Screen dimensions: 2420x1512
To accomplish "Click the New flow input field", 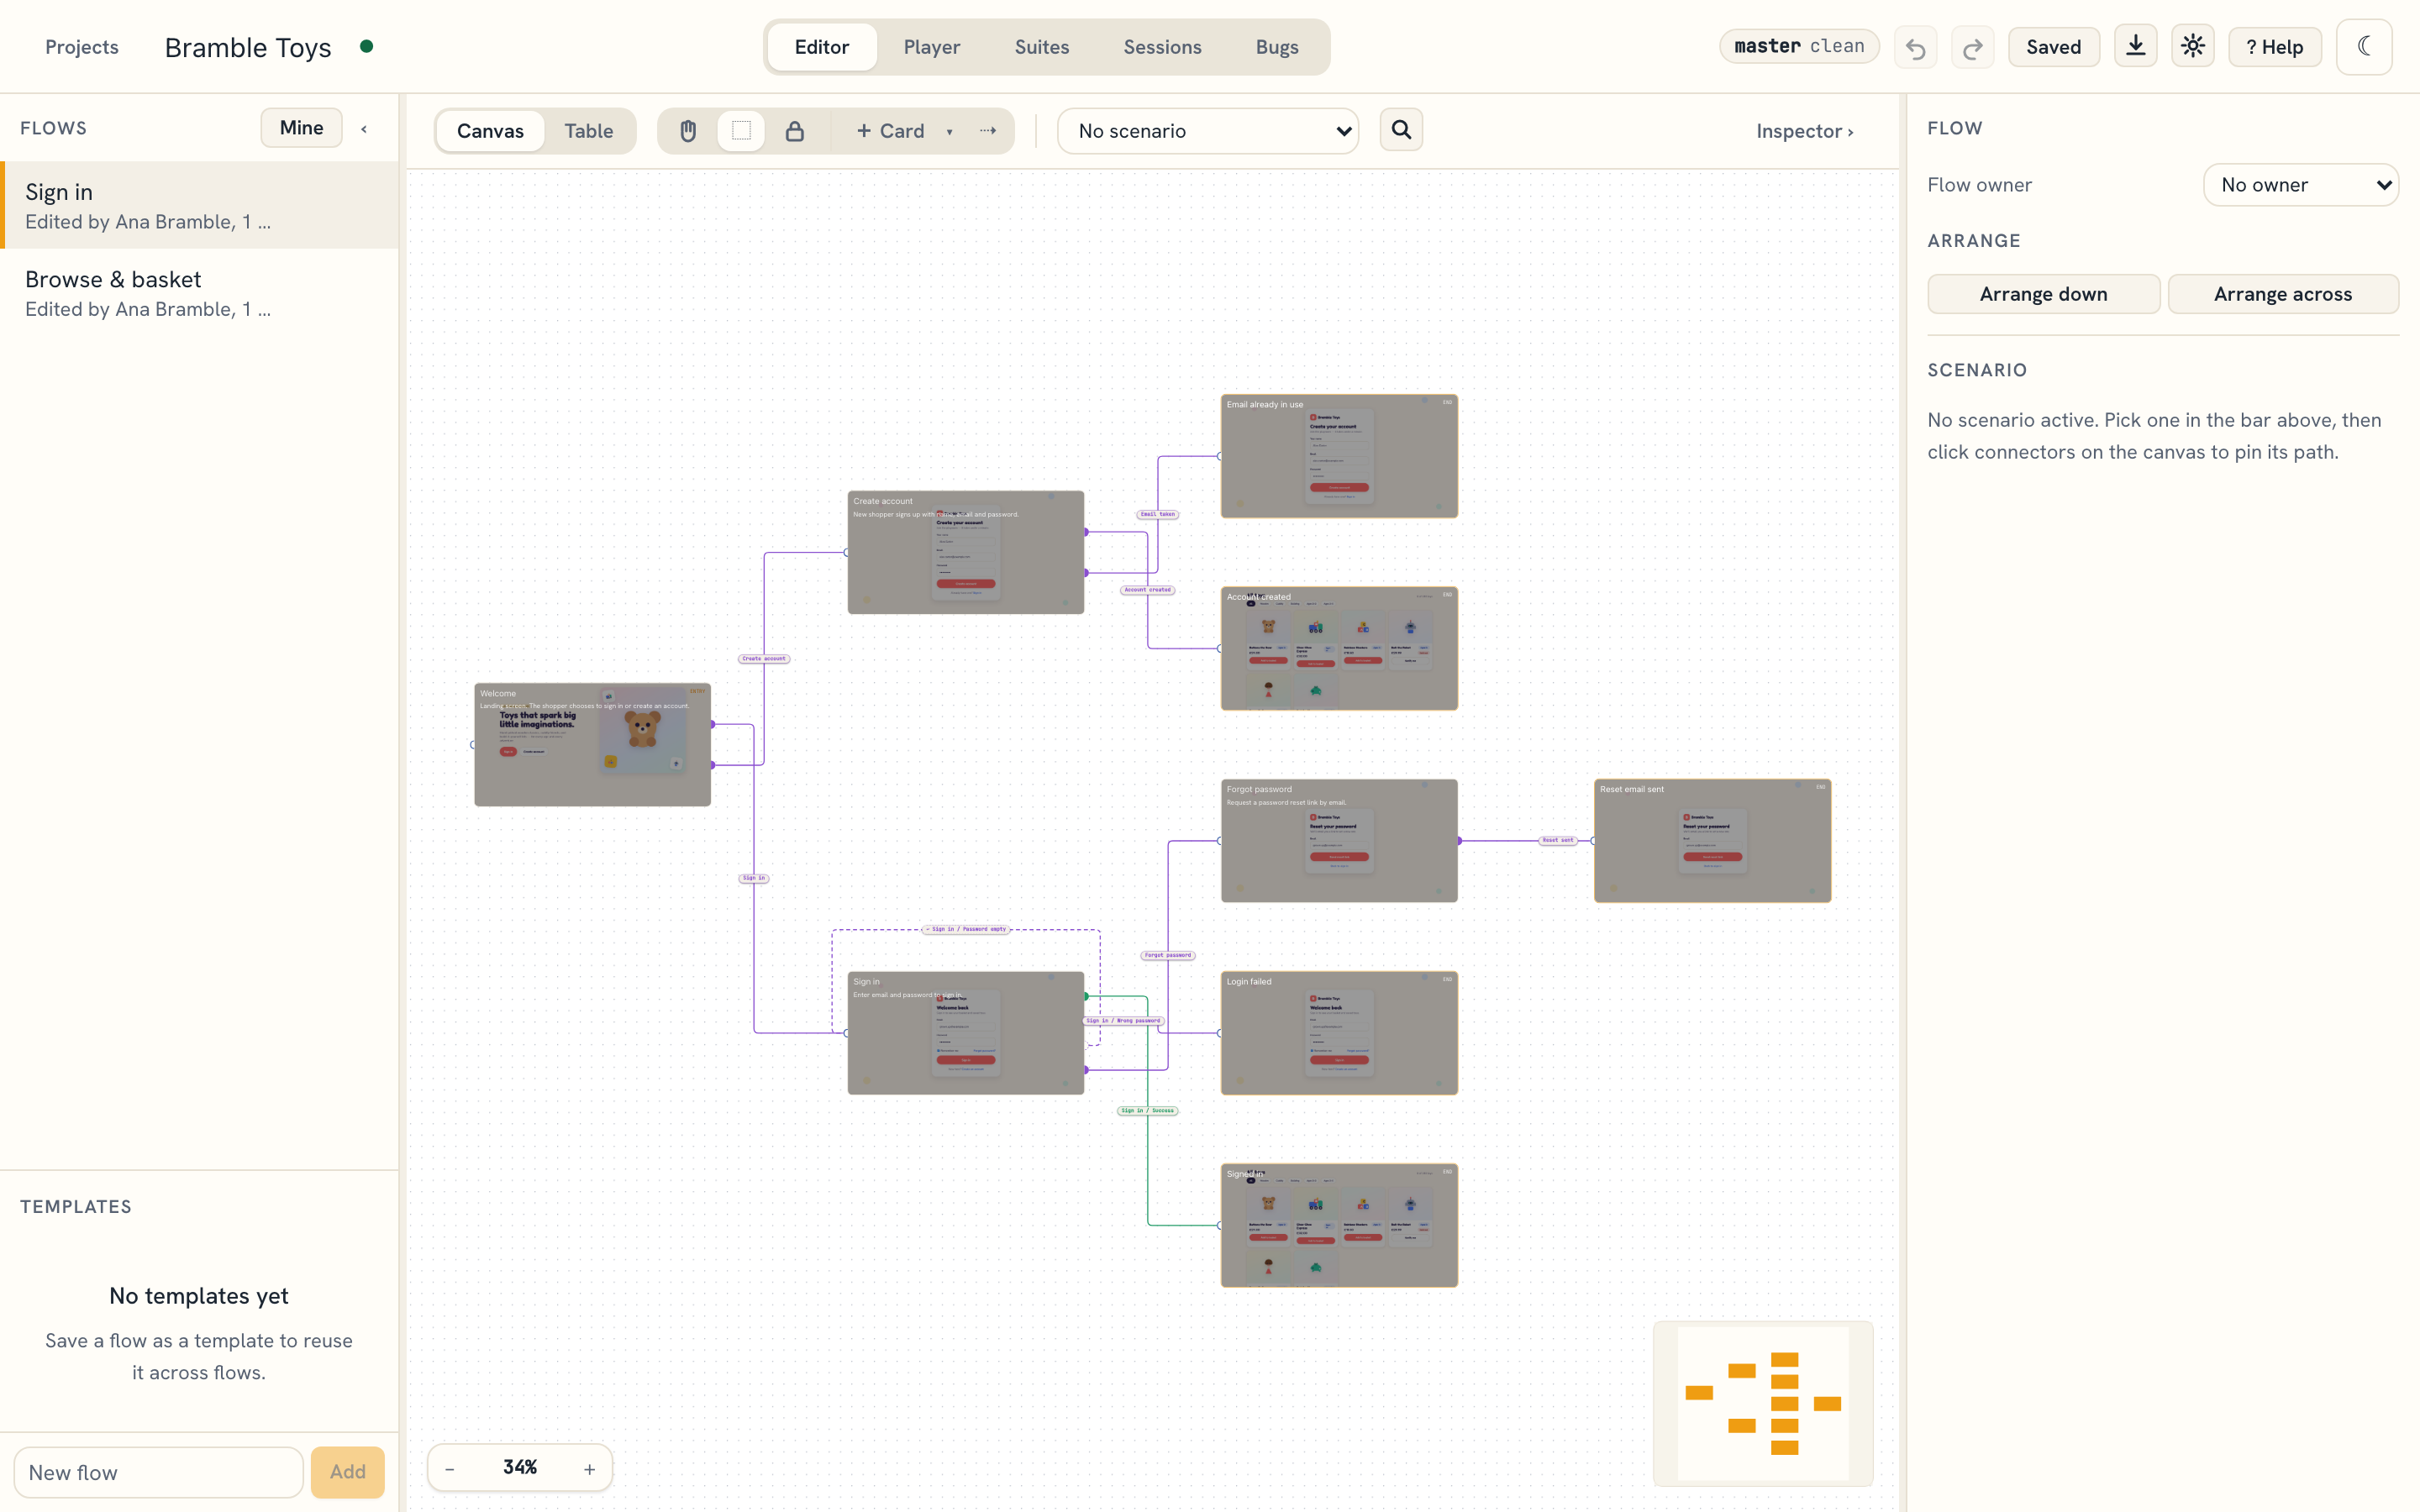I will coord(158,1472).
